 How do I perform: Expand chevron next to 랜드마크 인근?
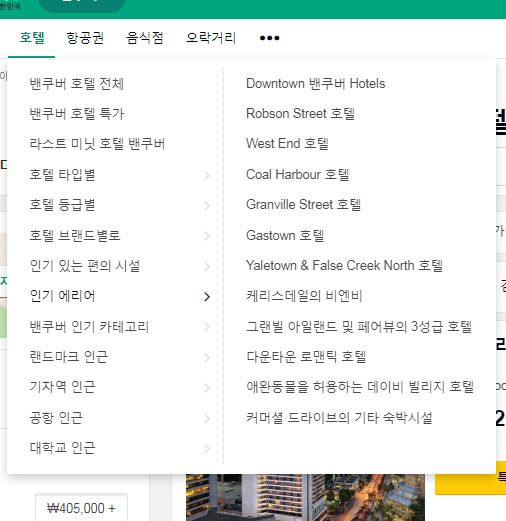click(x=207, y=358)
